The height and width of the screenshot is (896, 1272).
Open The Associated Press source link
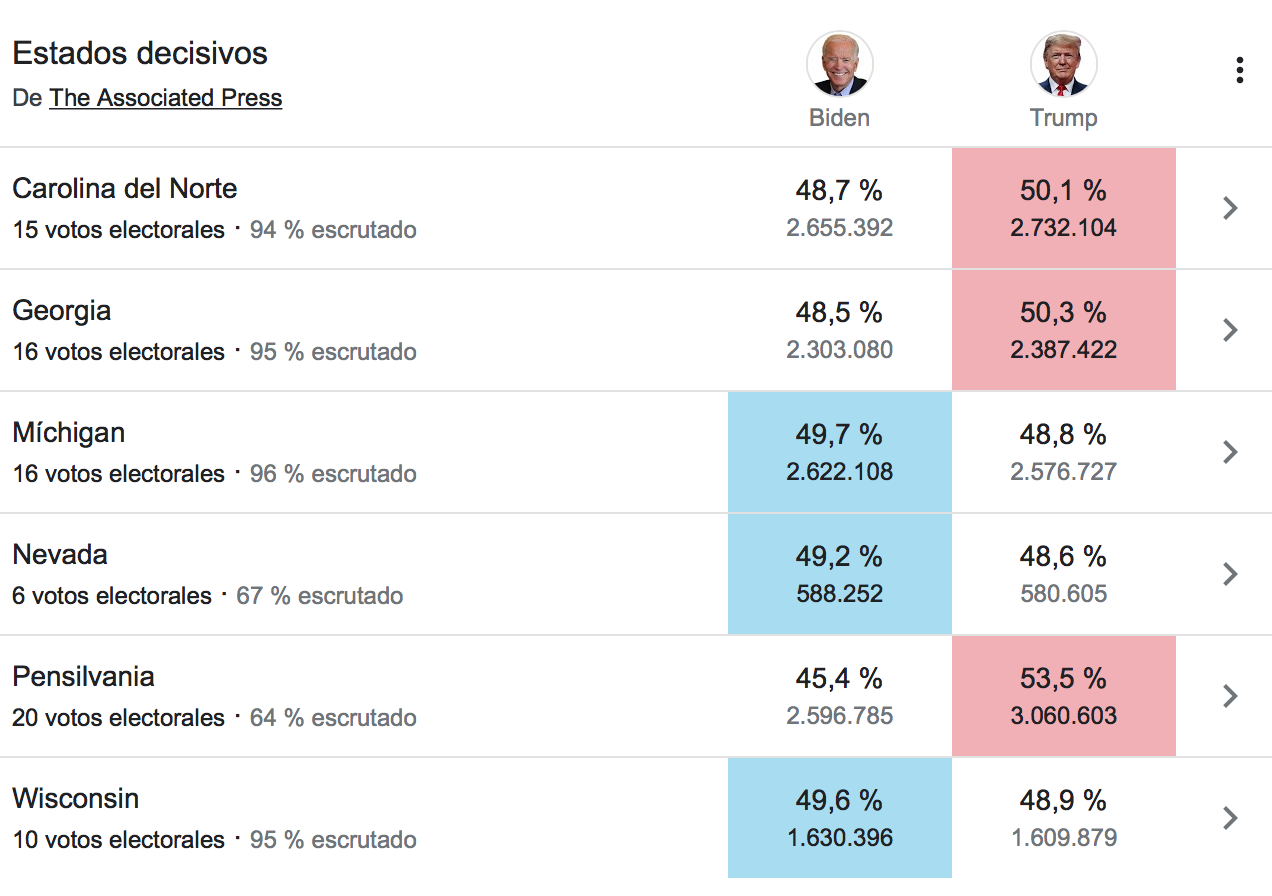tap(166, 98)
